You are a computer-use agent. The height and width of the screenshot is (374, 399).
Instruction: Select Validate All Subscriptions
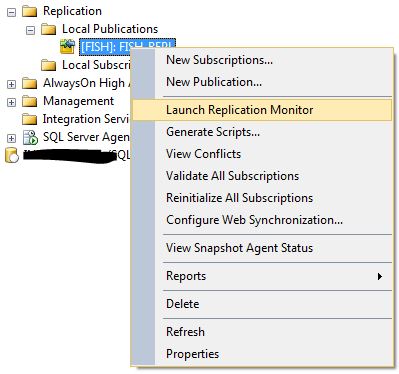click(261, 176)
